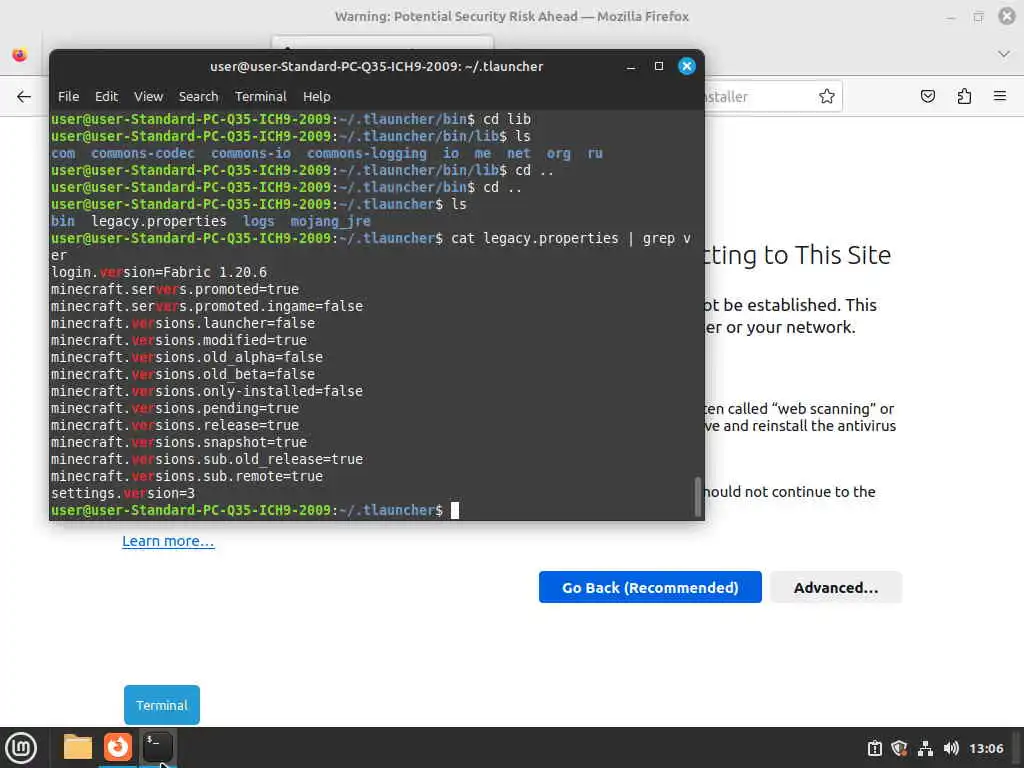Screen dimensions: 1024x768
Task: Click the logs directory name
Action: click(259, 221)
